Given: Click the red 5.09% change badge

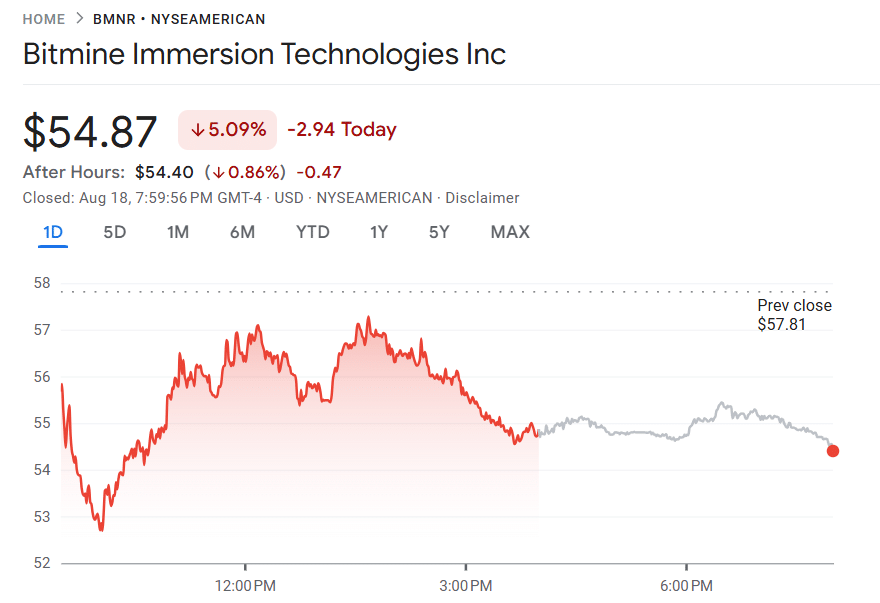Looking at the screenshot, I should pyautogui.click(x=227, y=130).
